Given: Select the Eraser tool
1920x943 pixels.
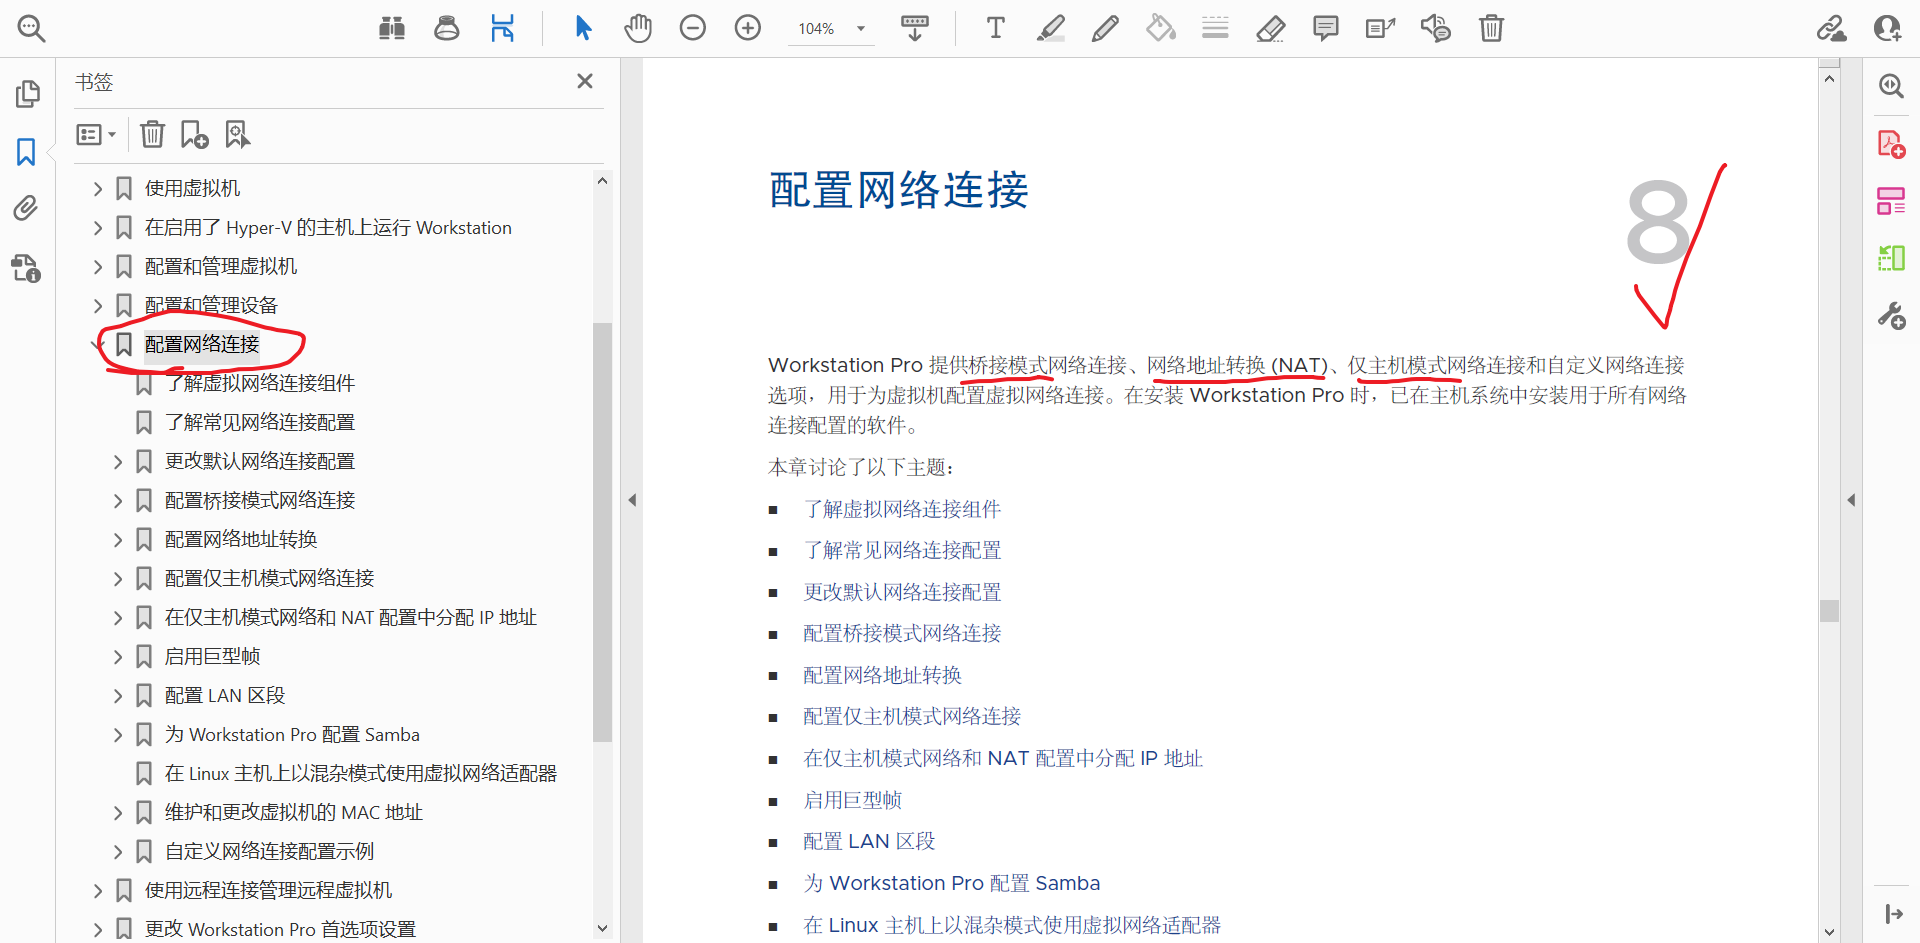Looking at the screenshot, I should coord(1270,28).
